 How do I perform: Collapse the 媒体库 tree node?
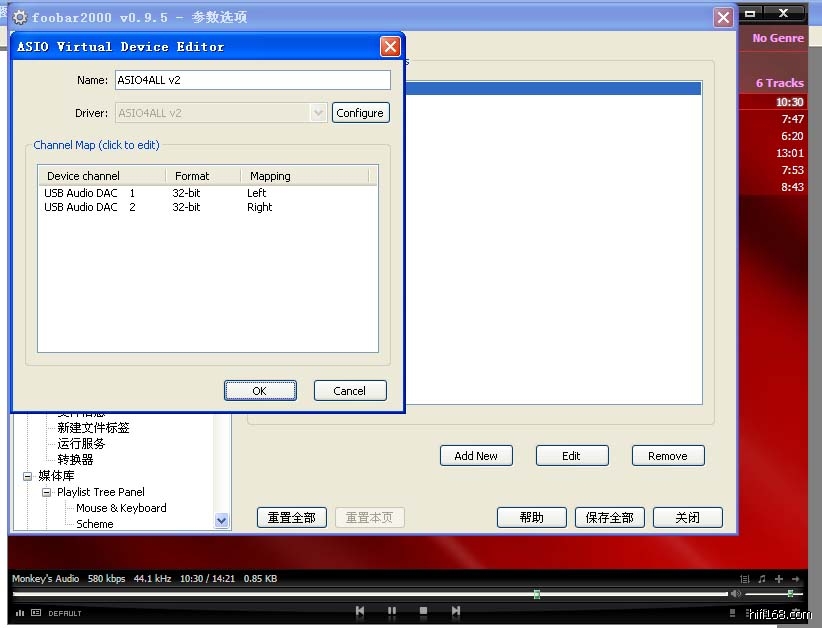click(29, 476)
